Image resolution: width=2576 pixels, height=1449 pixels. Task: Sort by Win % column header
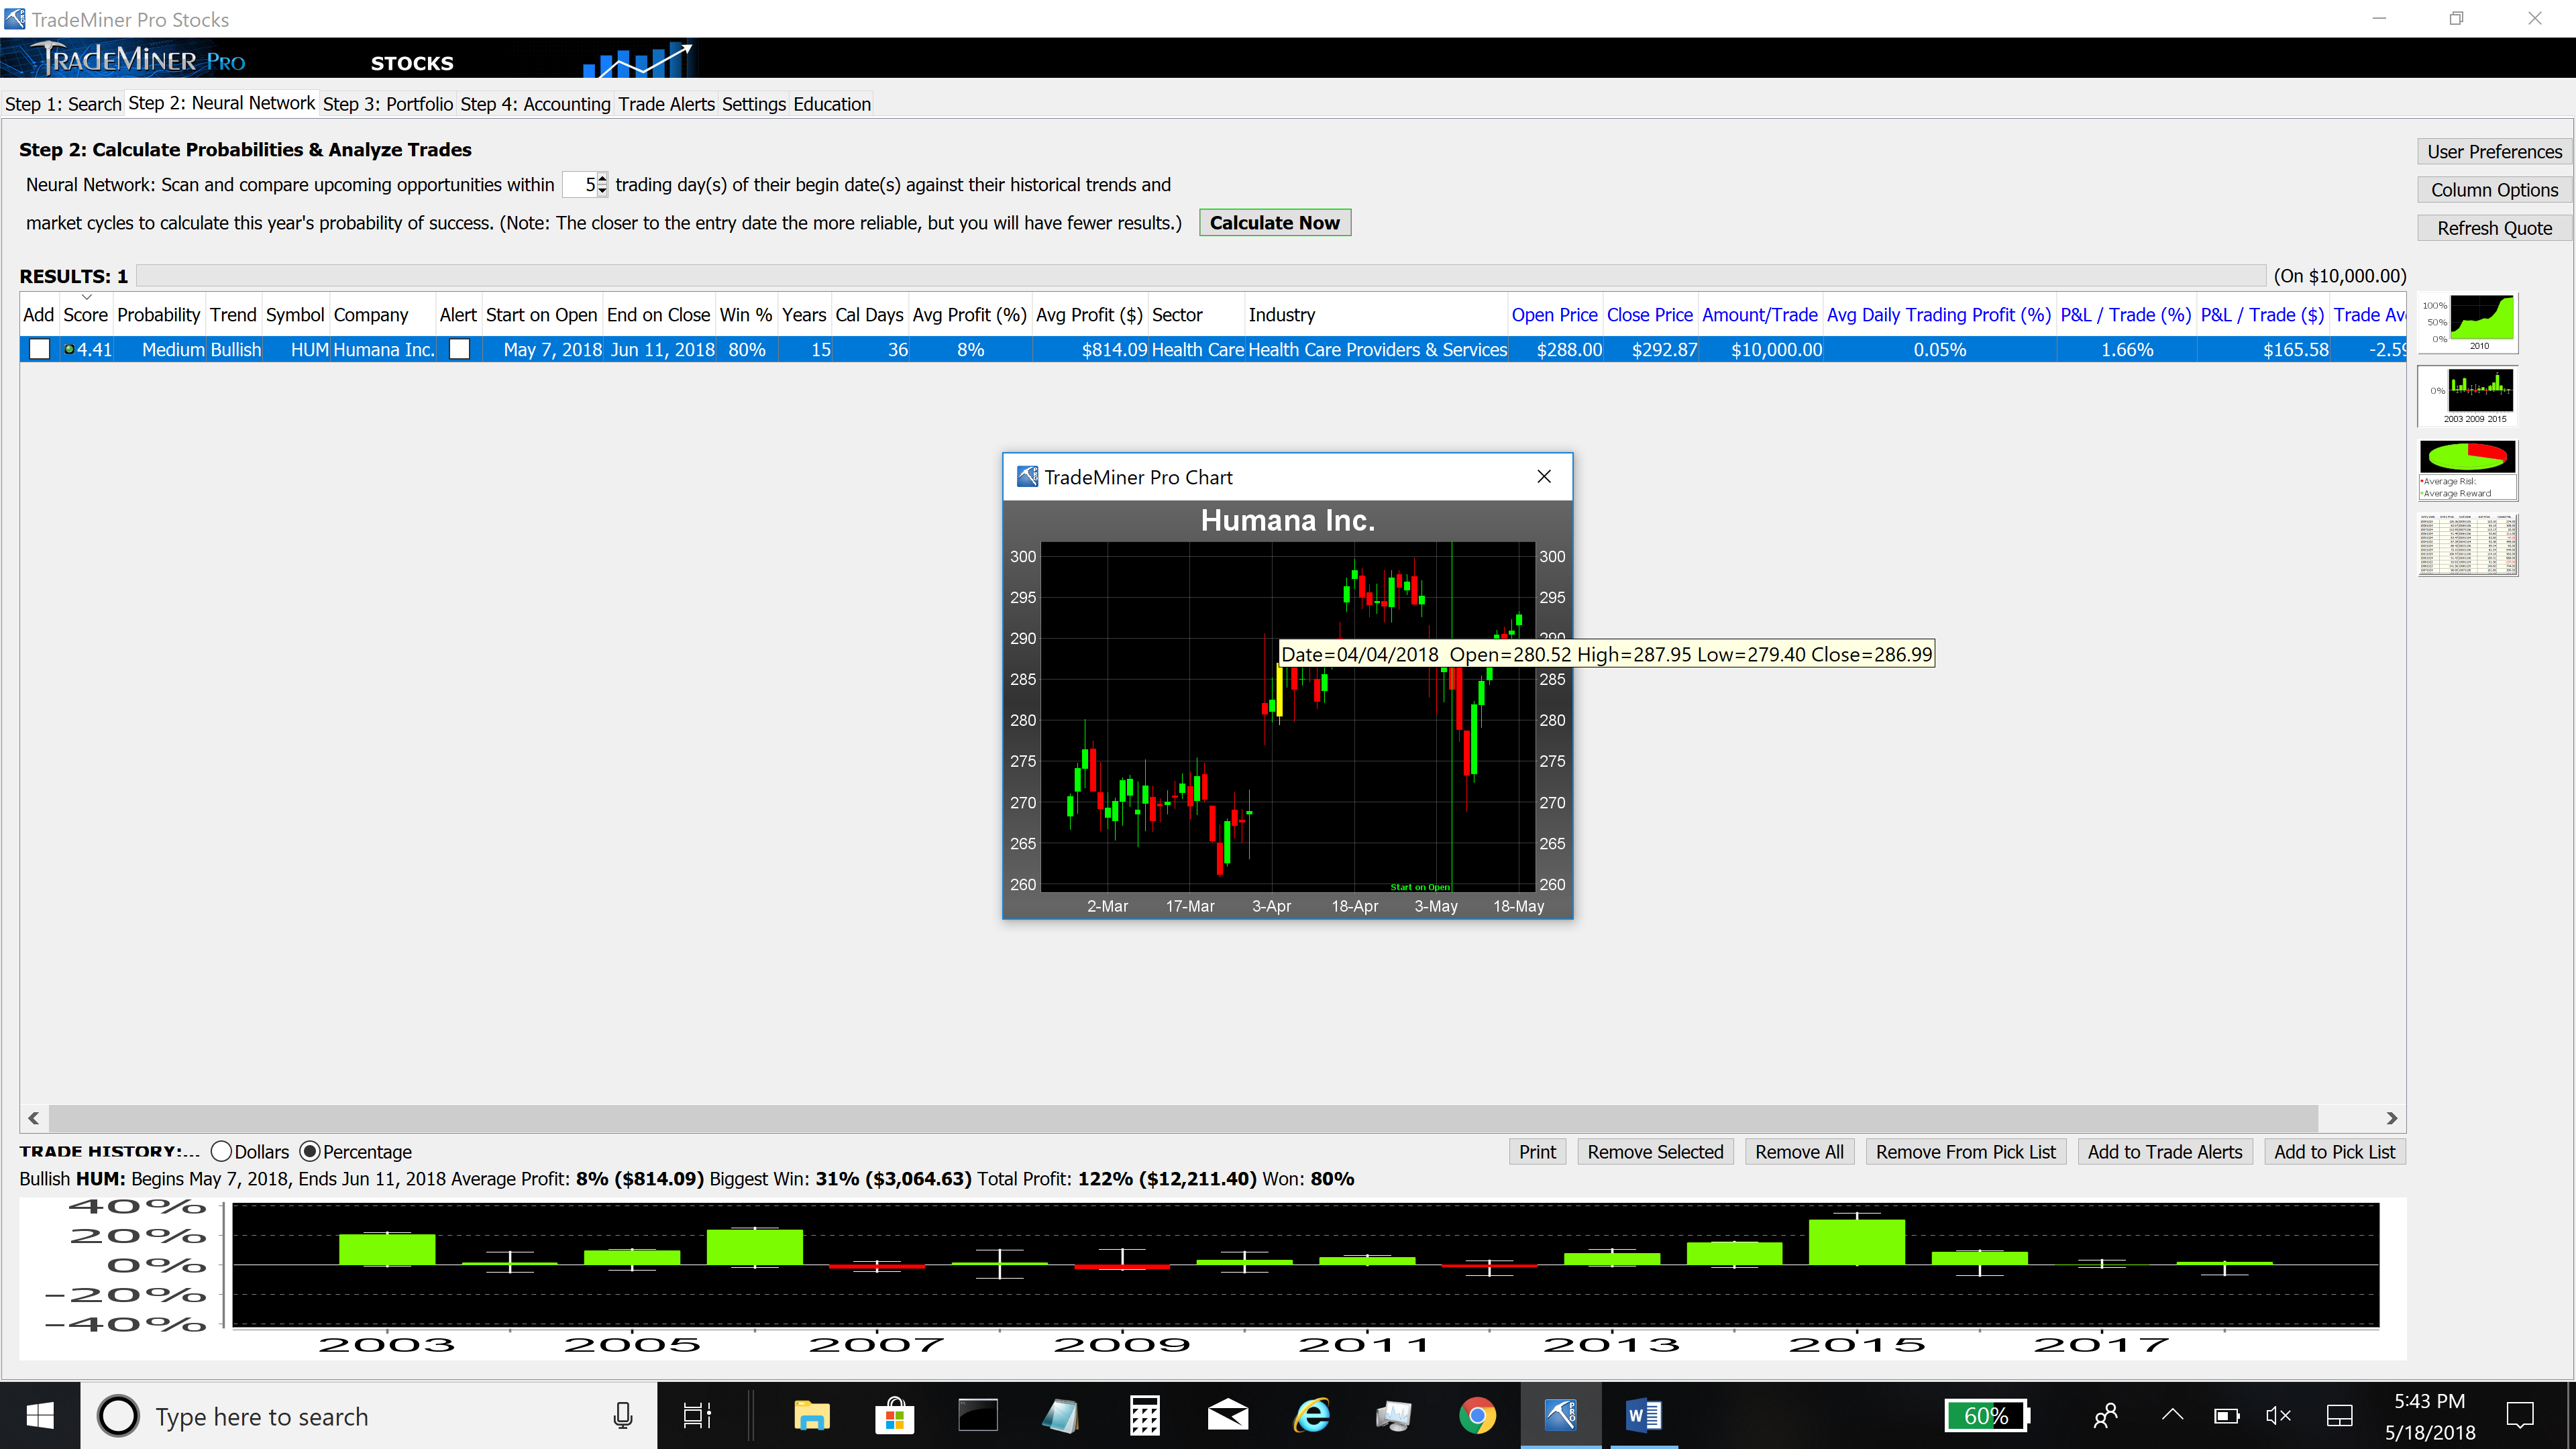[746, 315]
